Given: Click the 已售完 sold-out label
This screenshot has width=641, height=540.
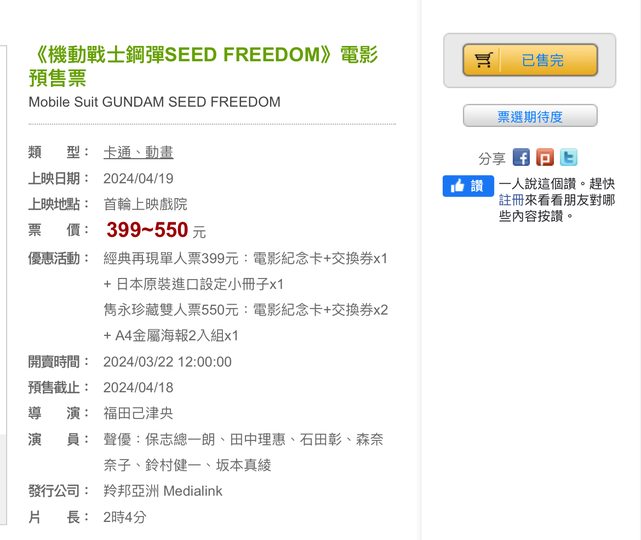Looking at the screenshot, I should (x=543, y=61).
